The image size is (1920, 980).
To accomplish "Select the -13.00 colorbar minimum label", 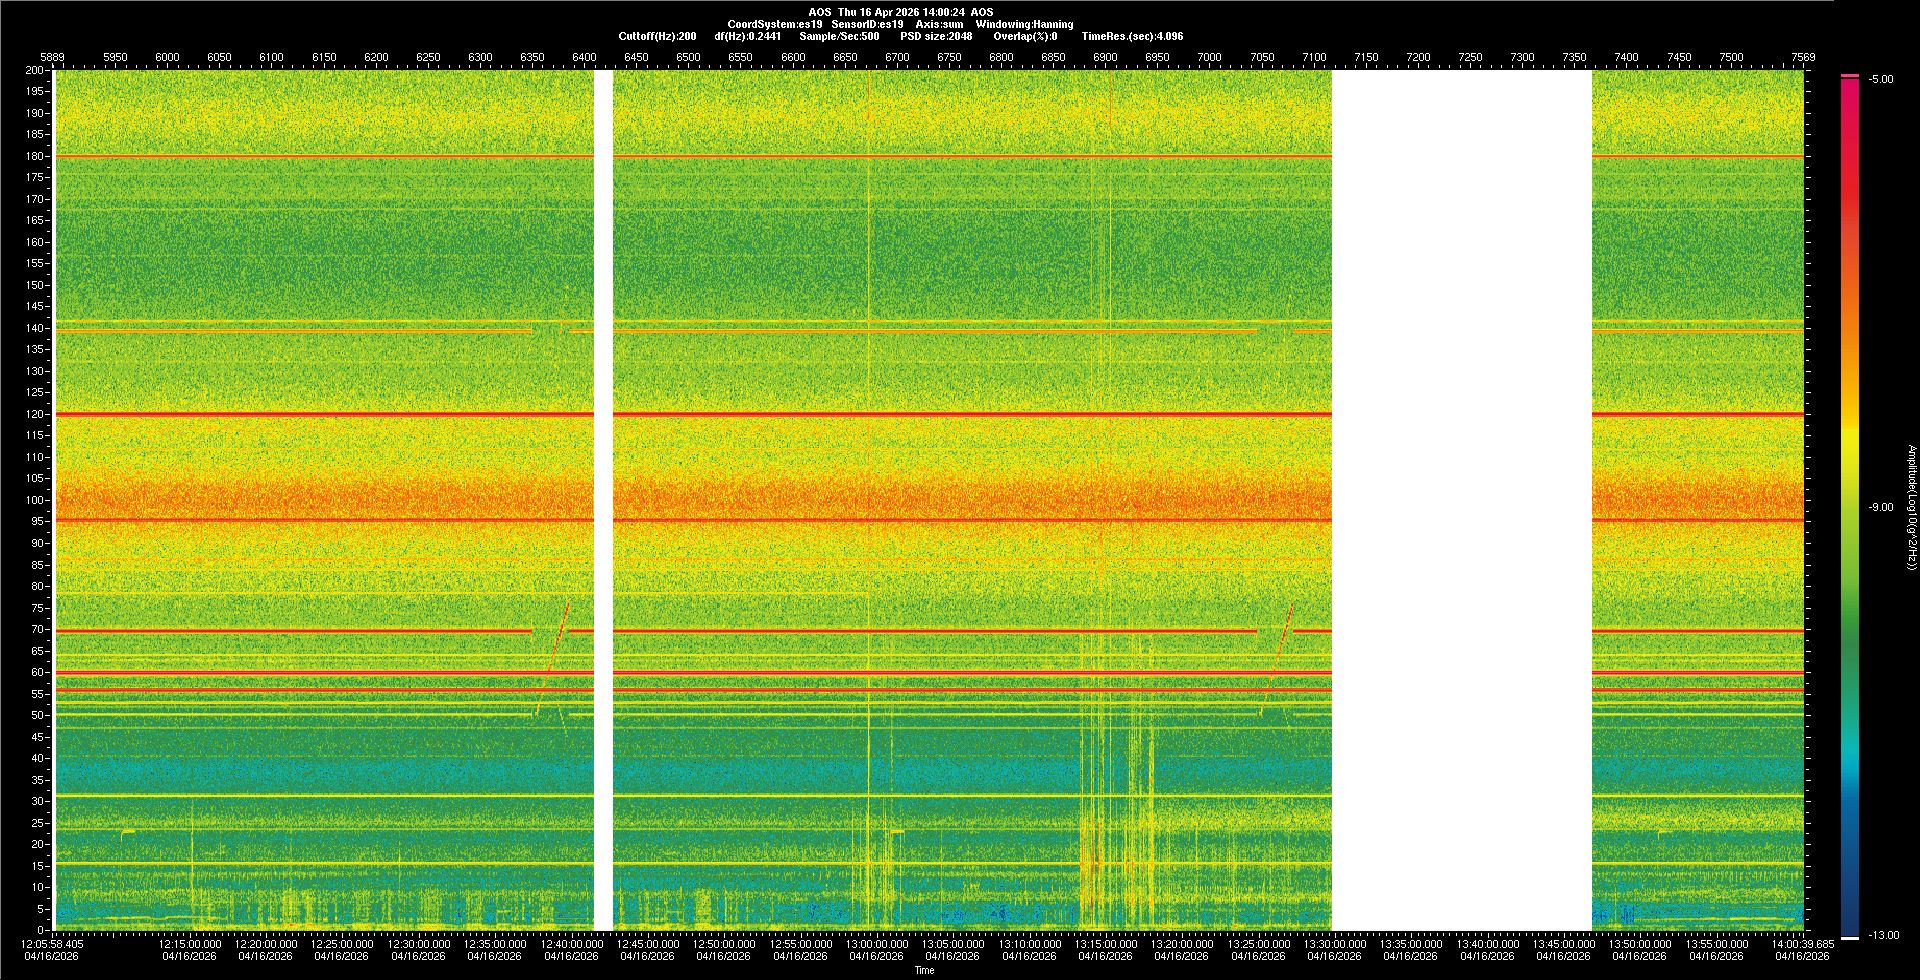I will (x=1883, y=936).
